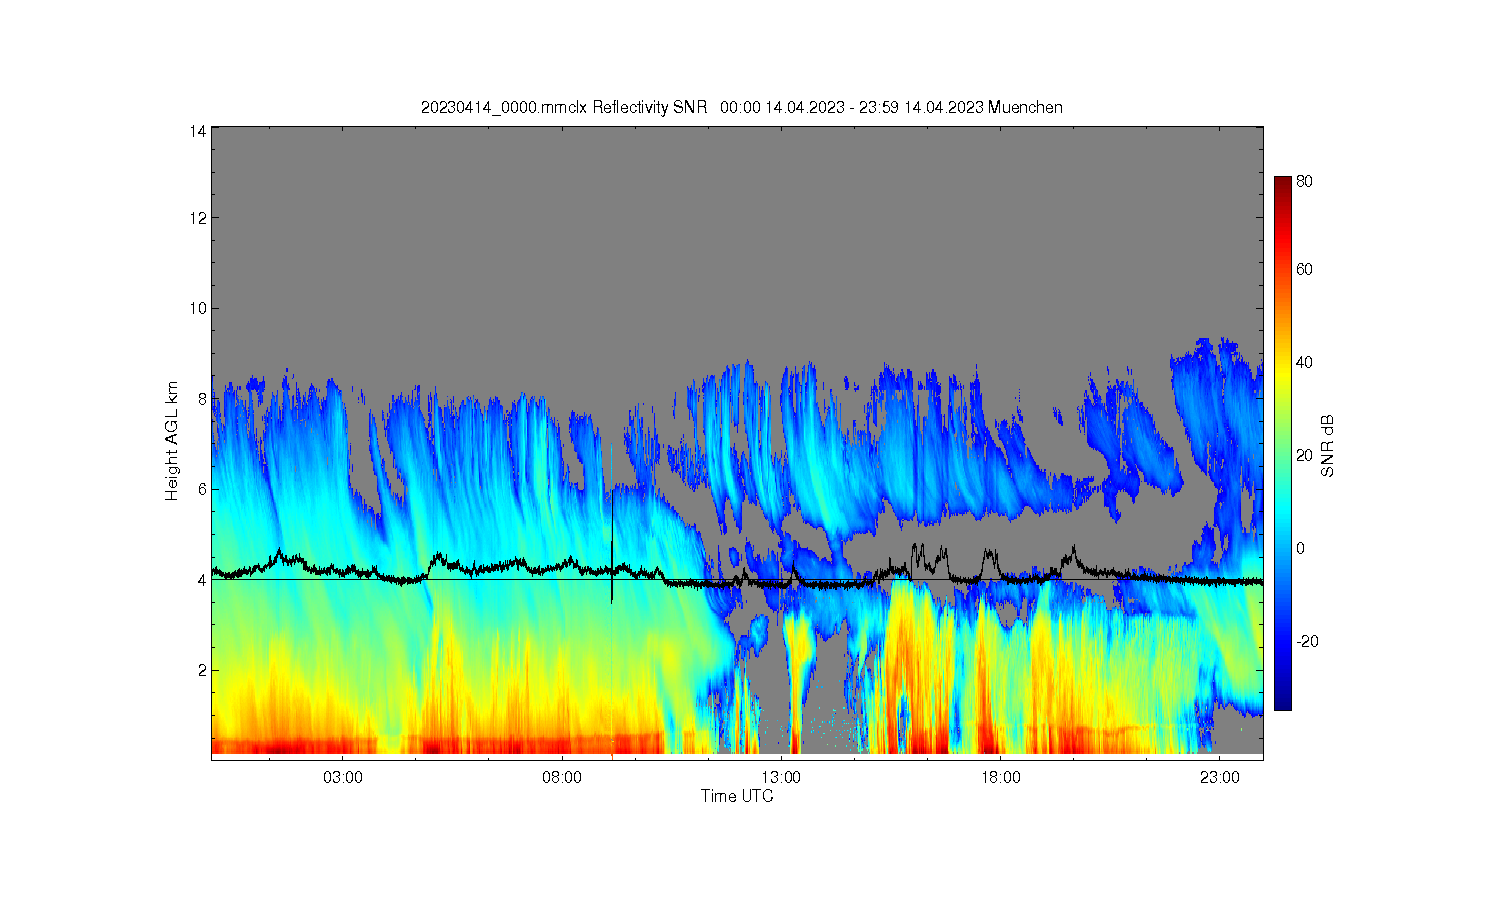Click the 'SNR dB' colorbar label
The image size is (1500, 900).
coord(1328,445)
